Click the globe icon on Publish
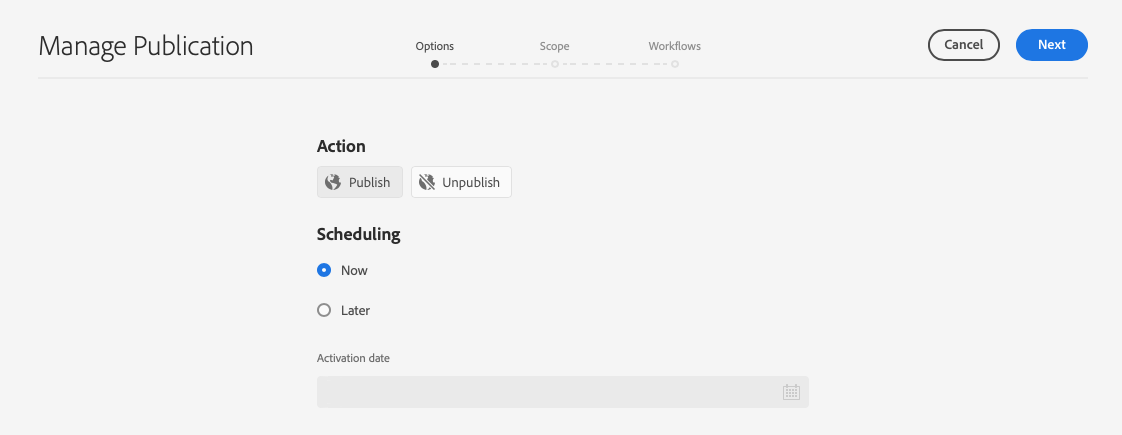The image size is (1122, 435). point(333,182)
